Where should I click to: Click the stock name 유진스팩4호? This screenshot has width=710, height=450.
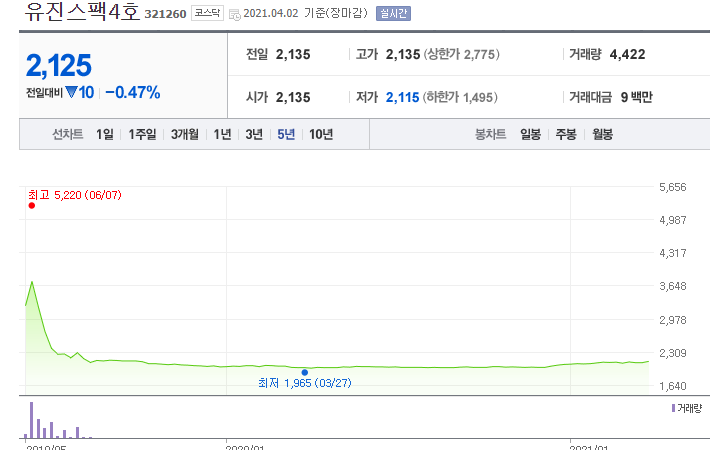coord(82,12)
